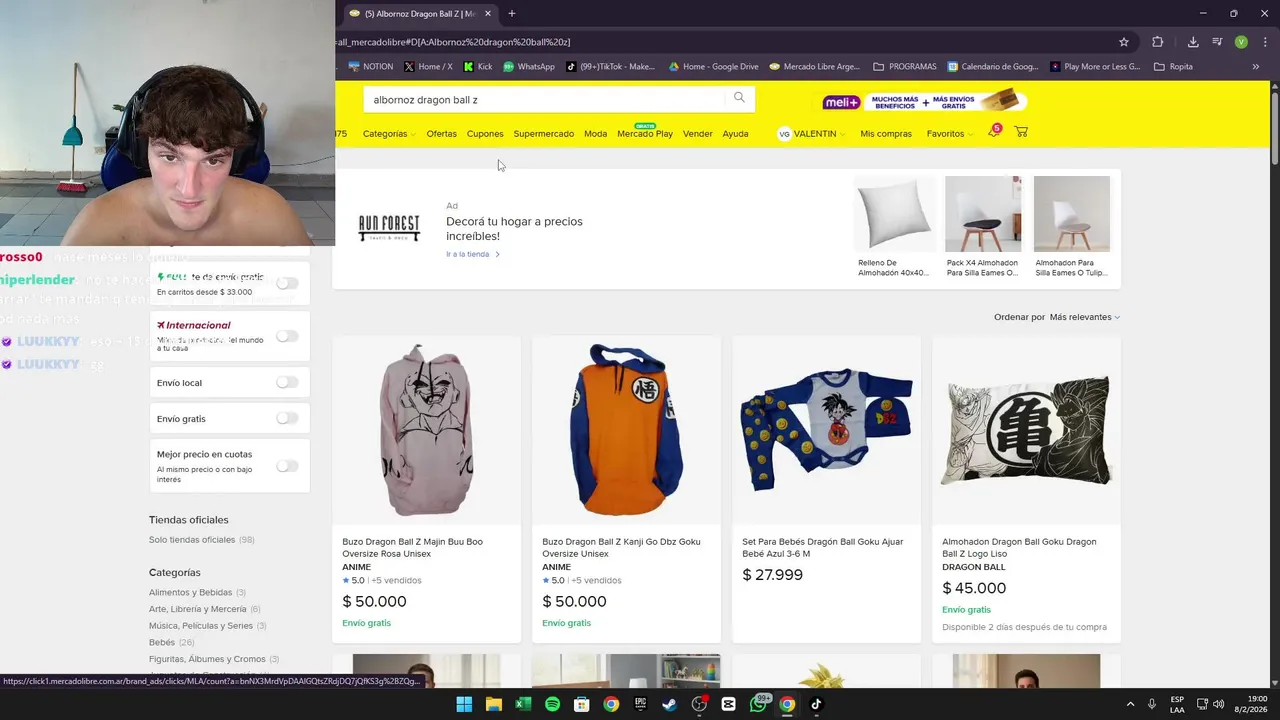Open TikTok app from taskbar
This screenshot has height=720, width=1280.
coord(816,704)
